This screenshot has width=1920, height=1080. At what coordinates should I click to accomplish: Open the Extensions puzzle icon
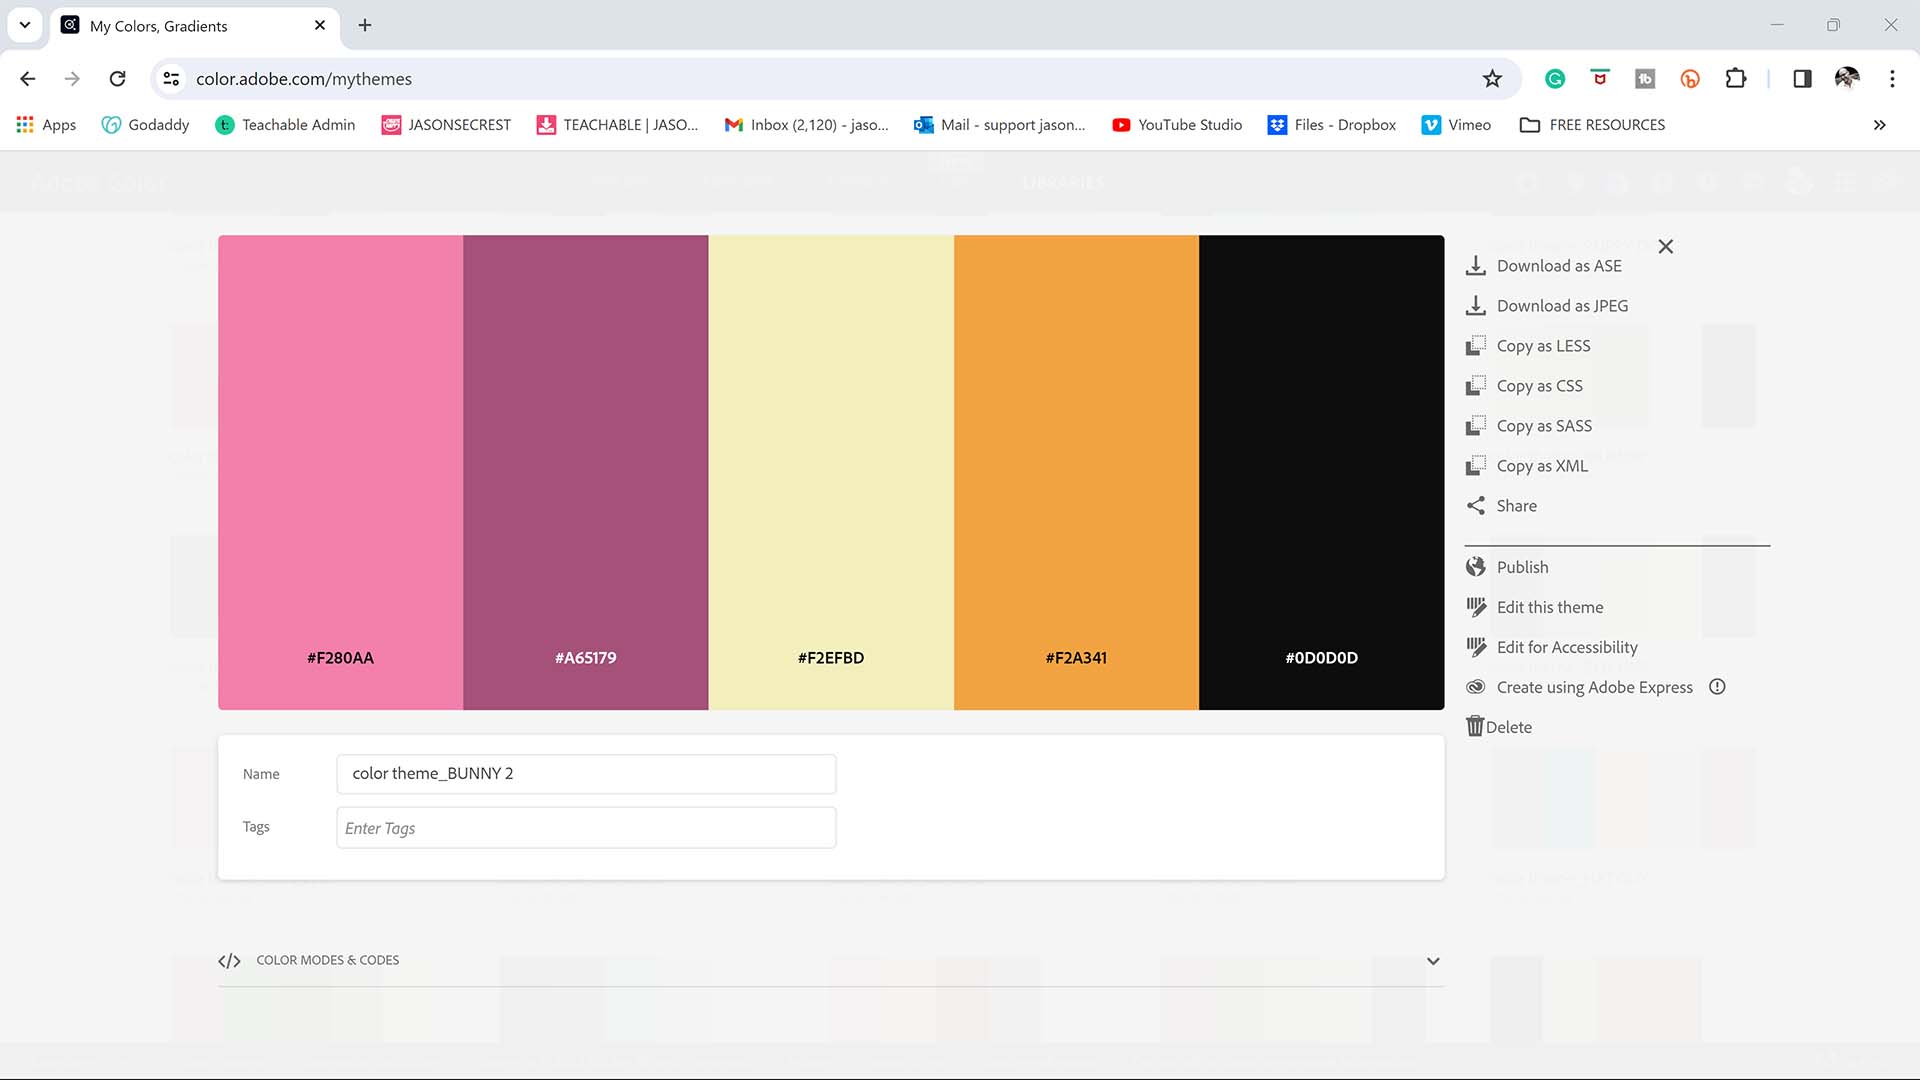1736,79
